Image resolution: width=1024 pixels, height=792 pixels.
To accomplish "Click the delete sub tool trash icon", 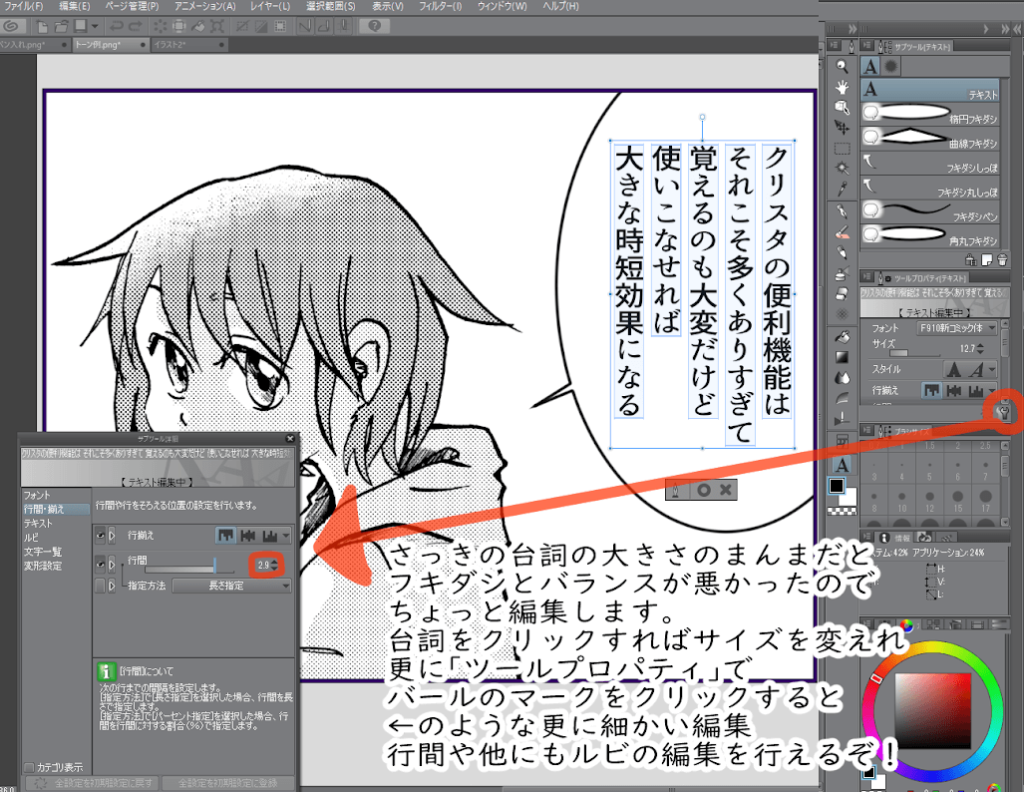I will pyautogui.click(x=1002, y=260).
